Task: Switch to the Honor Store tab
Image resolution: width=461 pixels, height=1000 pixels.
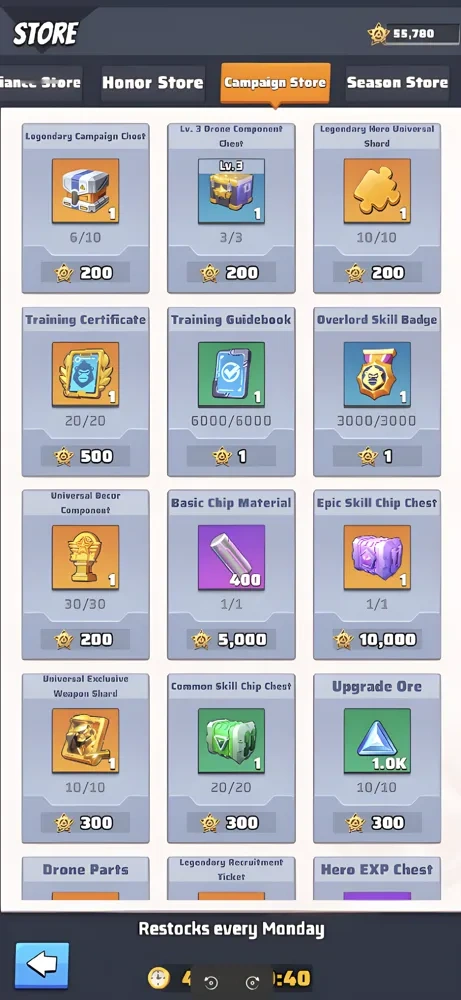Action: (153, 83)
